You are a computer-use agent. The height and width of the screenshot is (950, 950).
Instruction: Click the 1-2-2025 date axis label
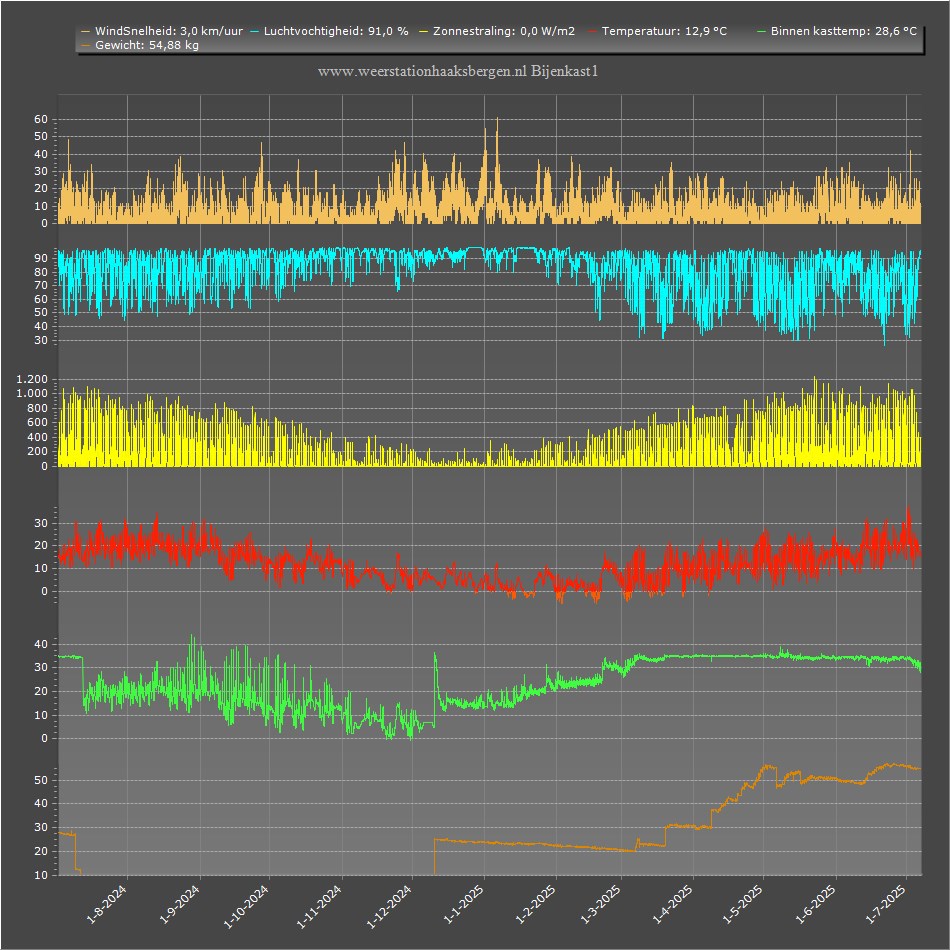pos(536,904)
